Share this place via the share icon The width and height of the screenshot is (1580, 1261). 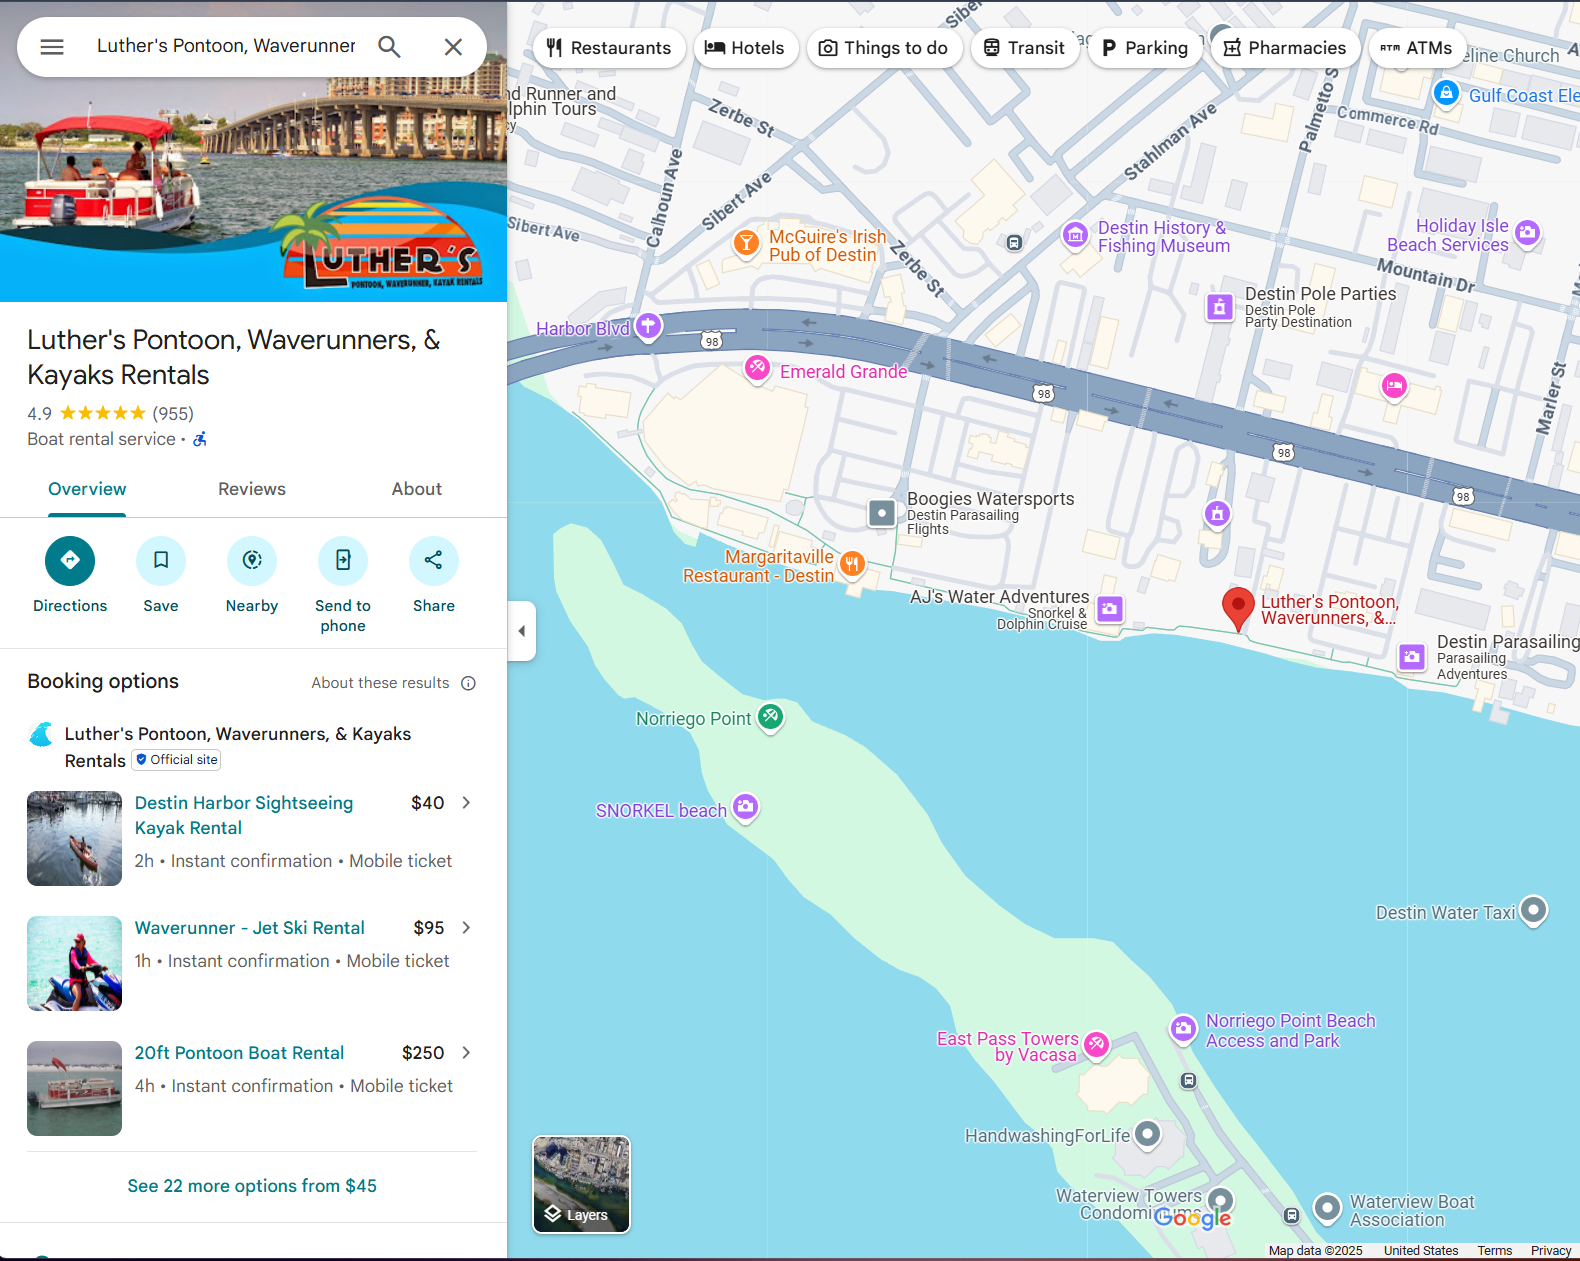434,561
